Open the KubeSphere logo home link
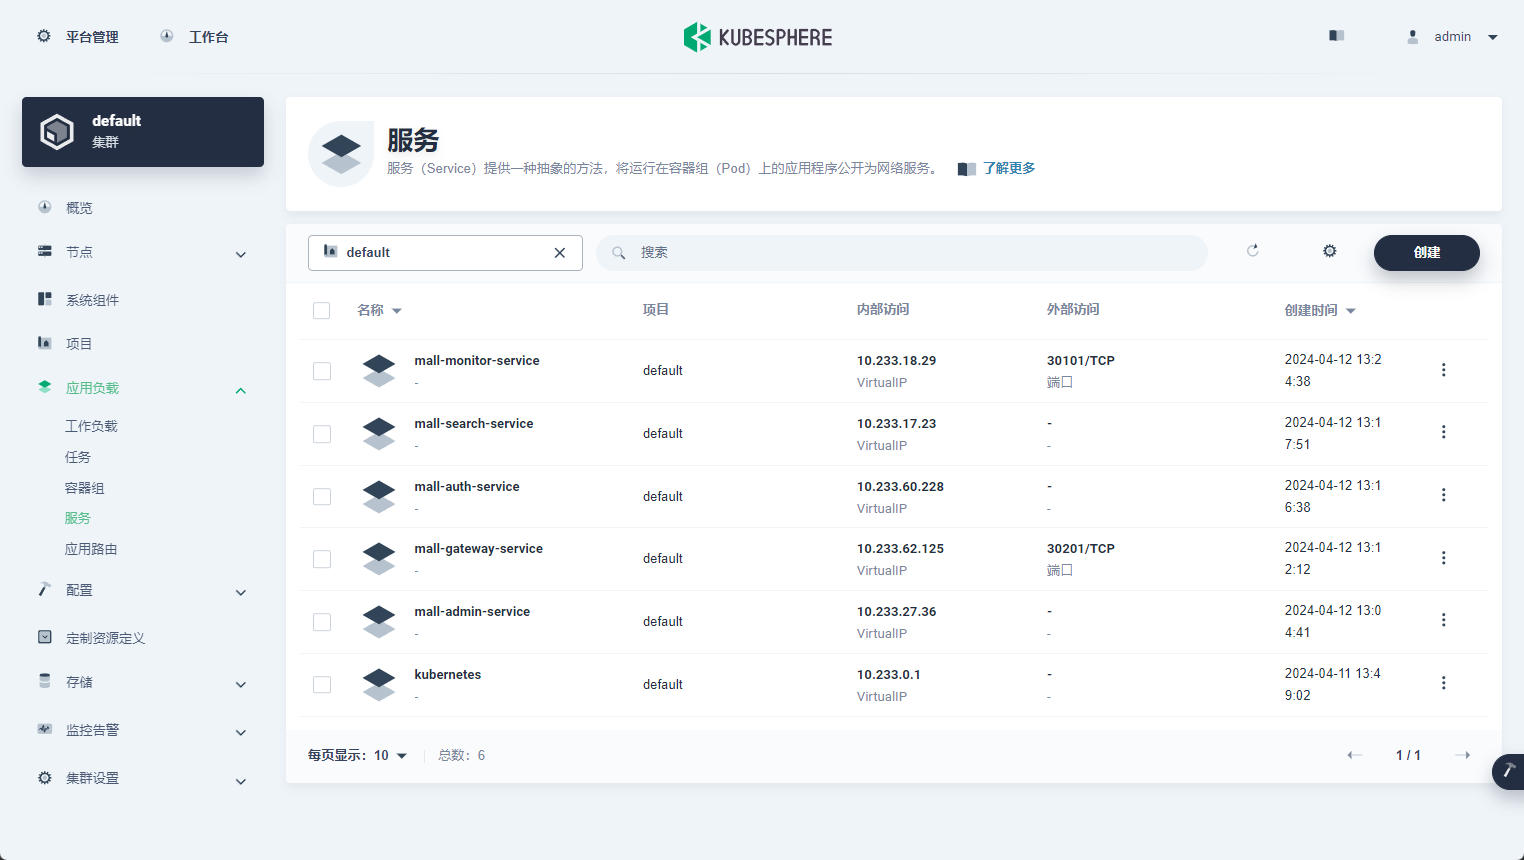 pyautogui.click(x=758, y=37)
